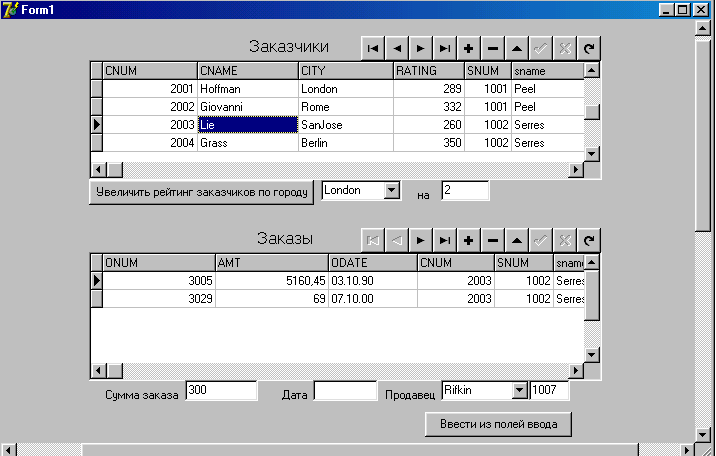Screen dimensions: 716x456
Task: Go to first record in Заказы navigator
Action: point(373,241)
